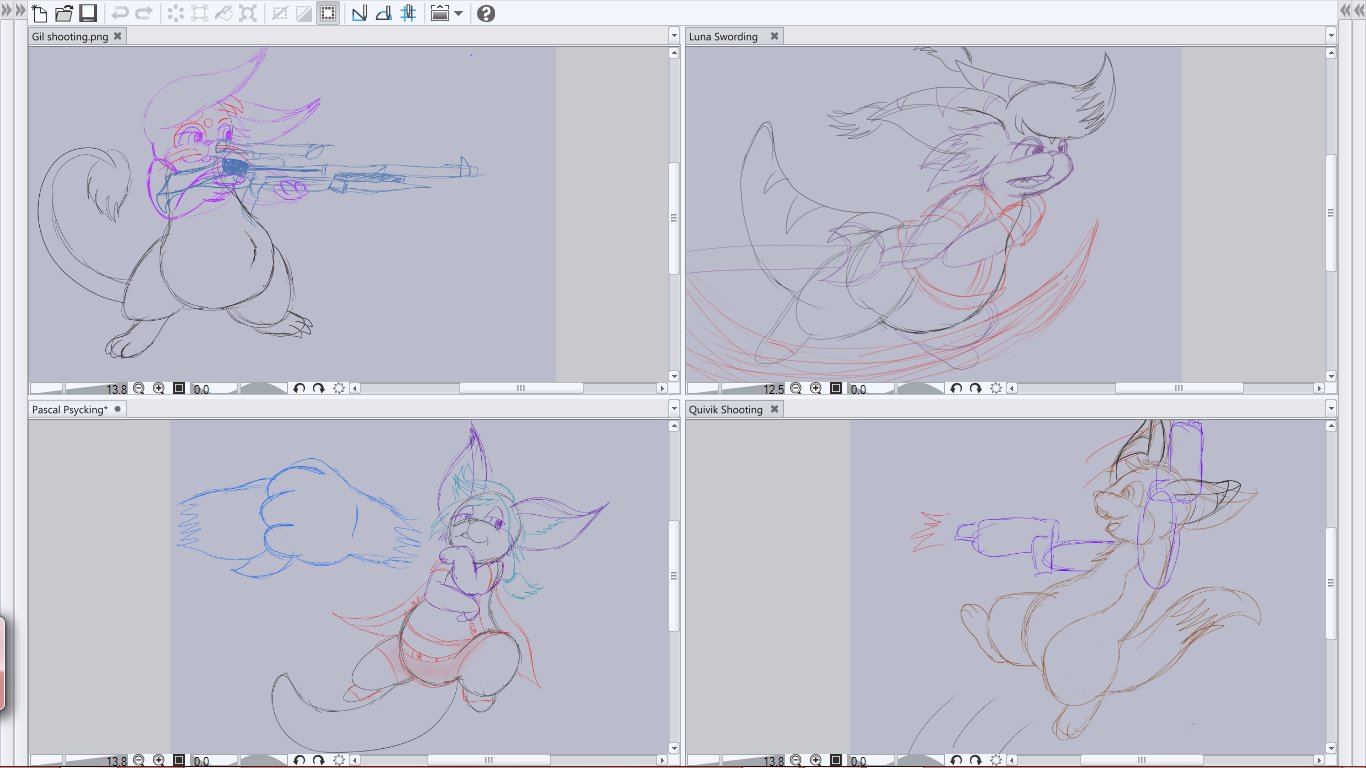
Task: Open the Luna Swording canvas tab list dropdown
Action: [x=1331, y=36]
